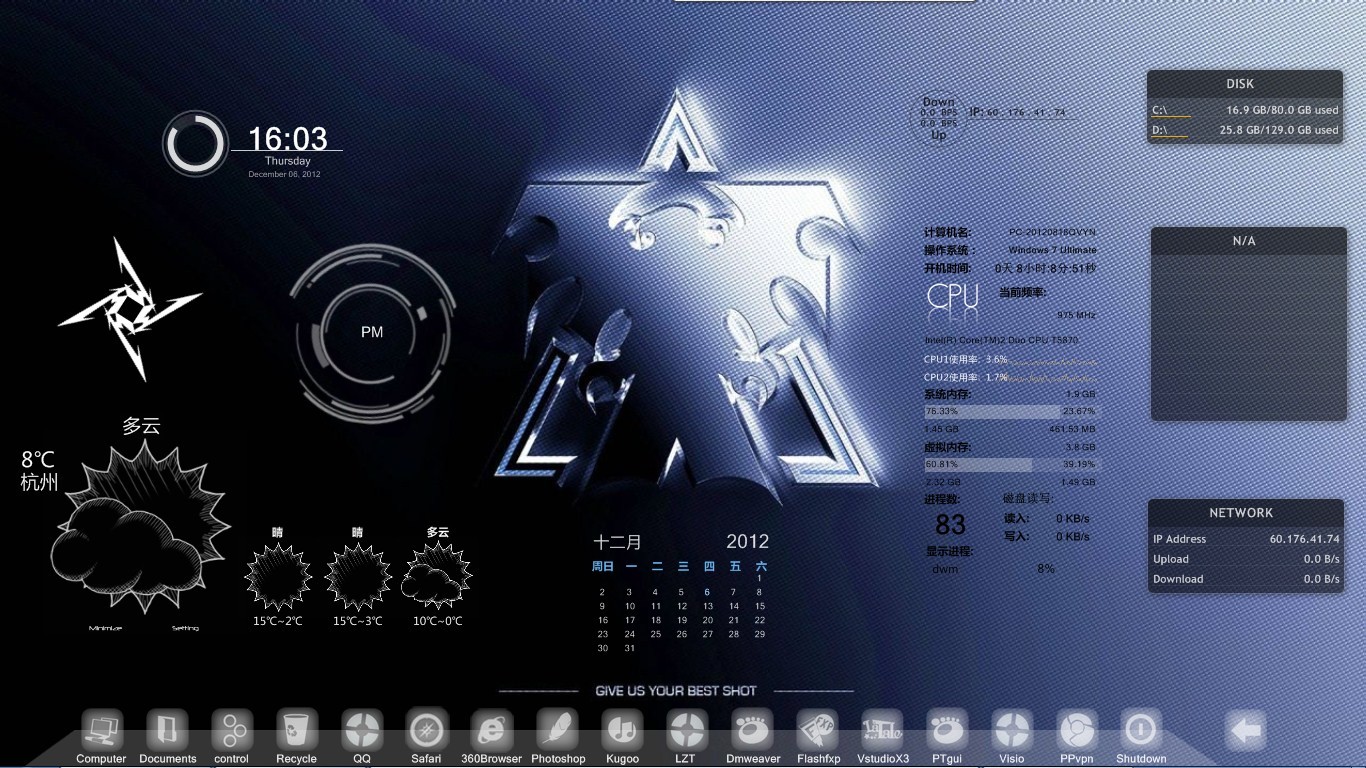The width and height of the screenshot is (1366, 768).
Task: Click the Upload row in NETWORK panel
Action: point(1246,559)
